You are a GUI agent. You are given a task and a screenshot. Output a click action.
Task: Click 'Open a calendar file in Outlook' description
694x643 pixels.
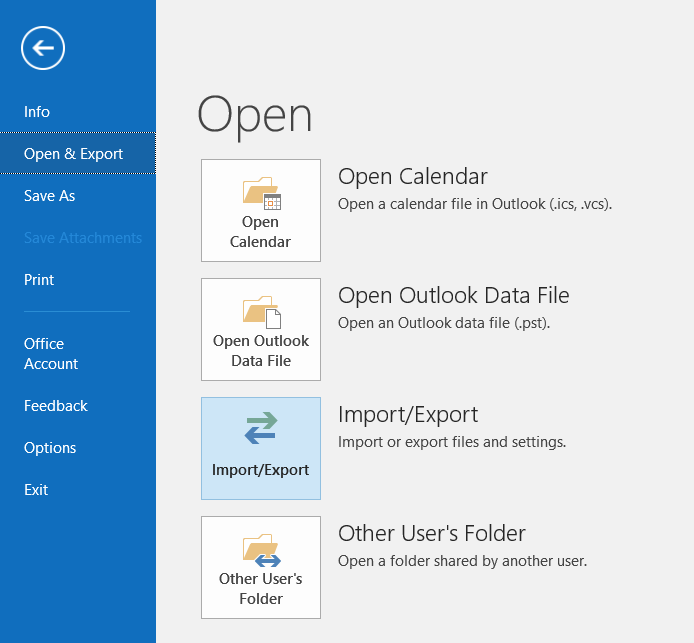point(475,204)
